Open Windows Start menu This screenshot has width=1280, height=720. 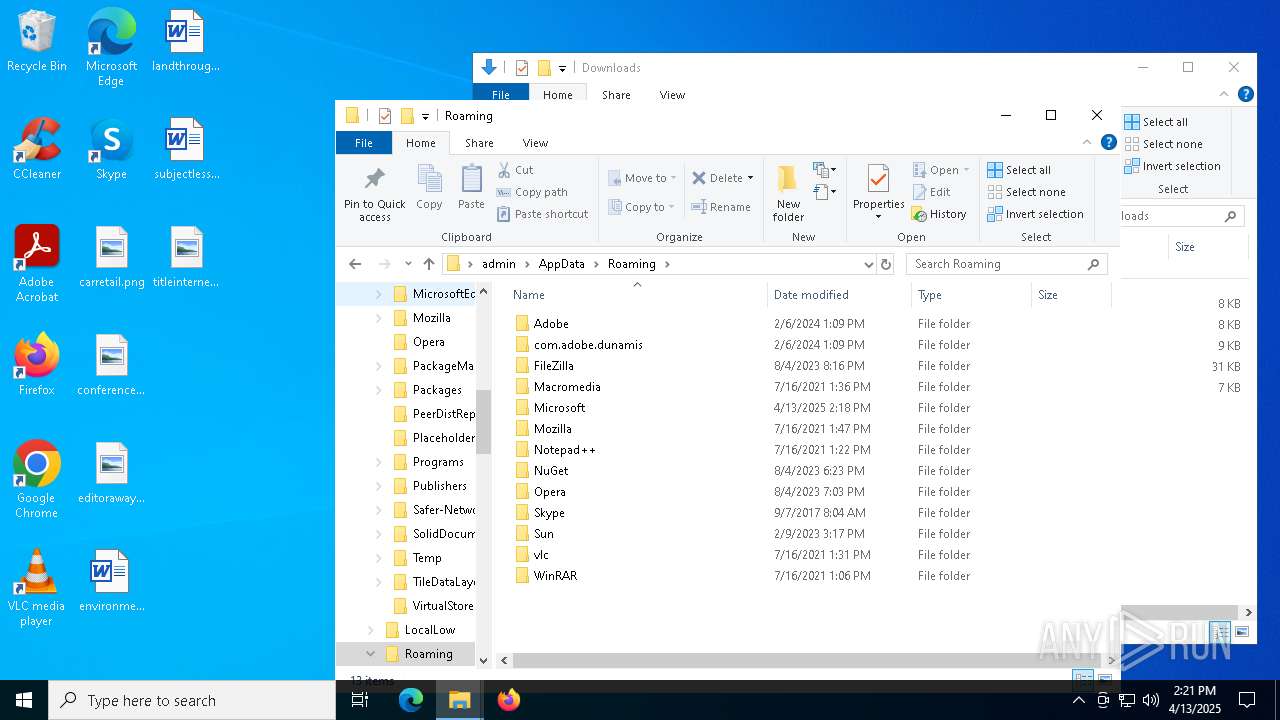pos(24,700)
